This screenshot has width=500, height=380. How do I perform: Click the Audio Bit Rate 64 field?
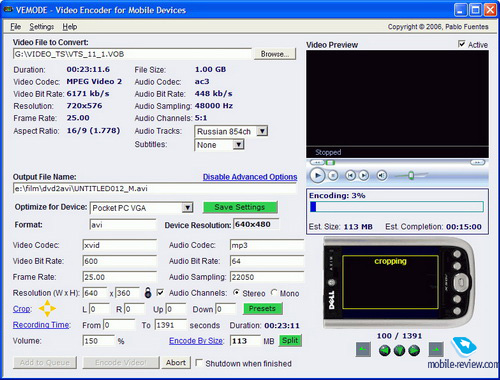click(267, 261)
